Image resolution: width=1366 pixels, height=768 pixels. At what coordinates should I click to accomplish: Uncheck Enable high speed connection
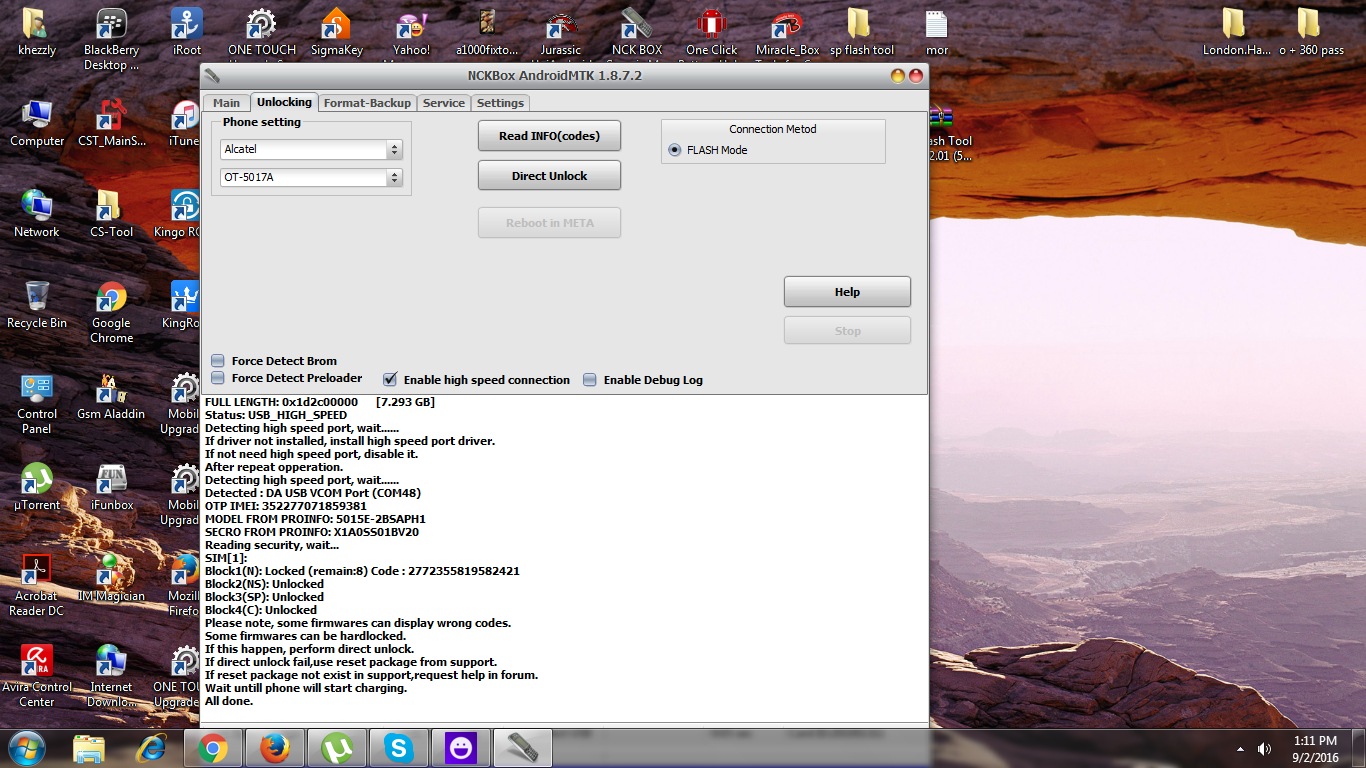391,380
